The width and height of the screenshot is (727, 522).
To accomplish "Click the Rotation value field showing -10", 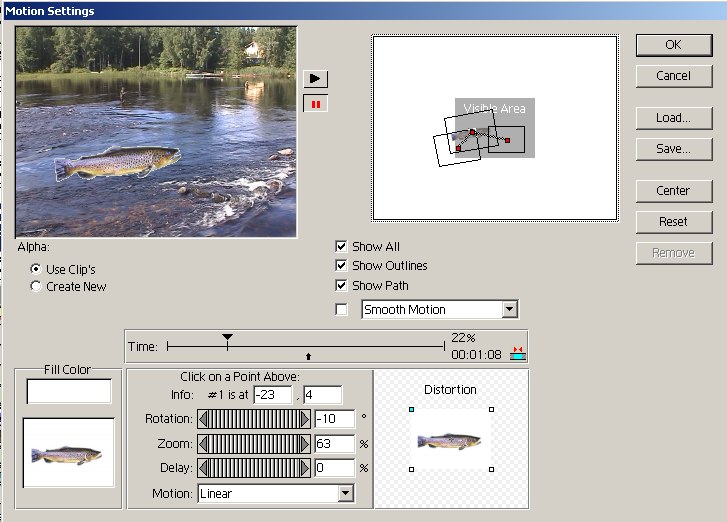I will coord(335,419).
